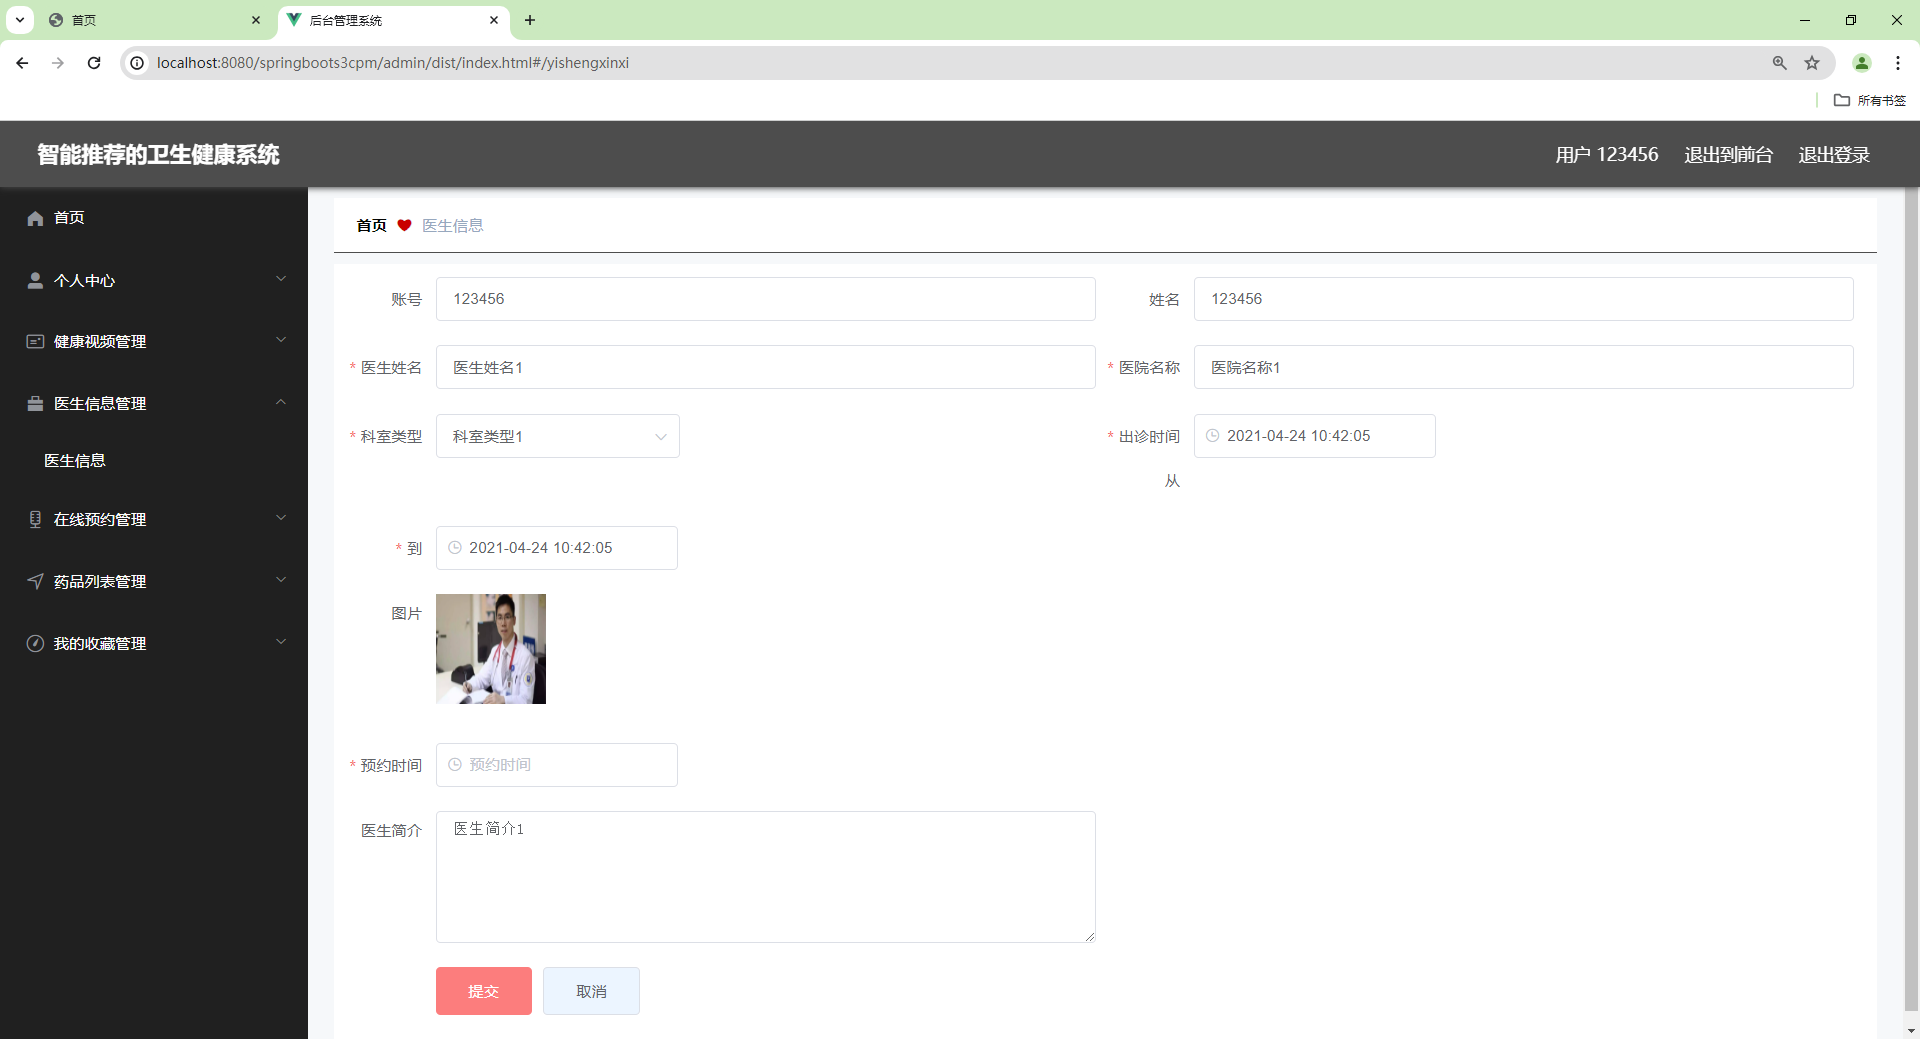
Task: Click the home icon beside 首页
Action: tap(34, 218)
